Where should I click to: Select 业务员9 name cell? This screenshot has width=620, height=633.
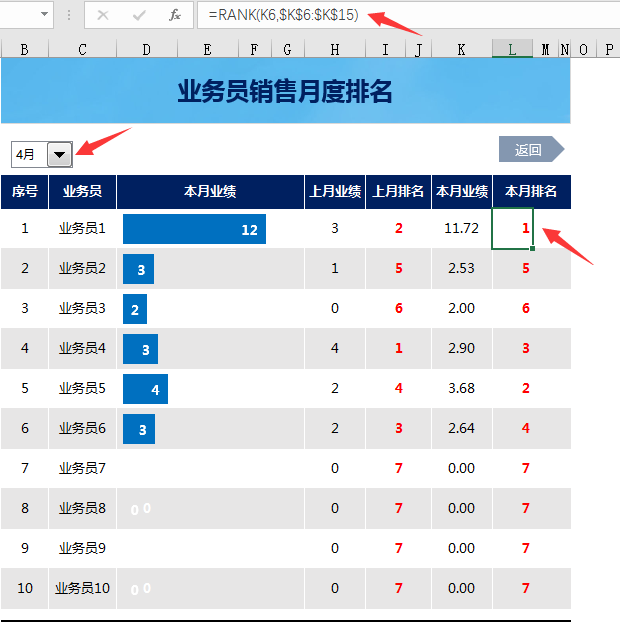[82, 548]
